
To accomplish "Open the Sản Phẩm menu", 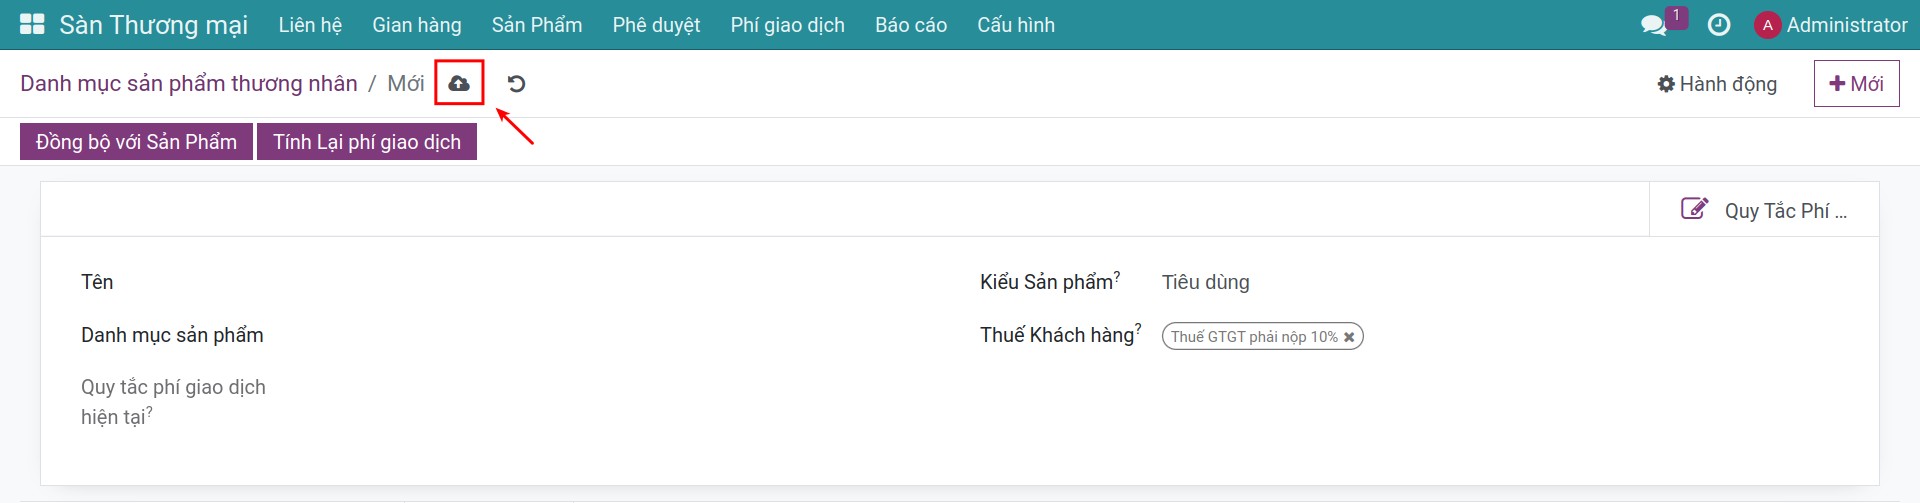I will pos(537,25).
